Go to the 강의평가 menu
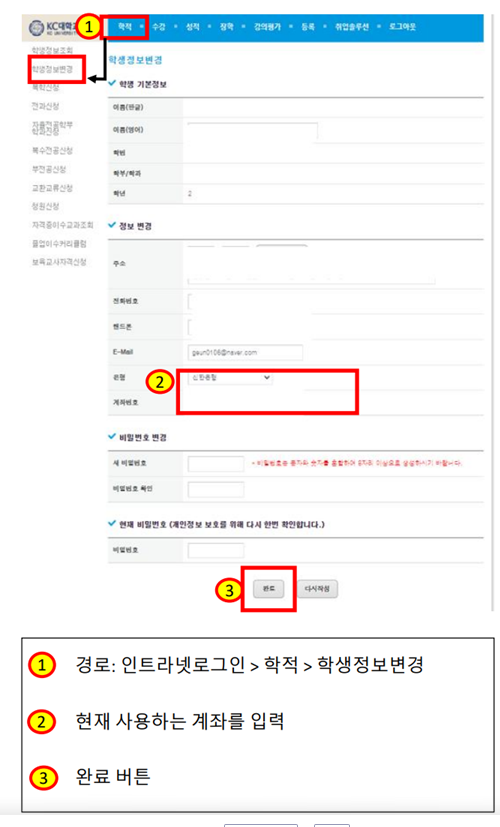Screen dimensions: 500x827 pyautogui.click(x=267, y=26)
